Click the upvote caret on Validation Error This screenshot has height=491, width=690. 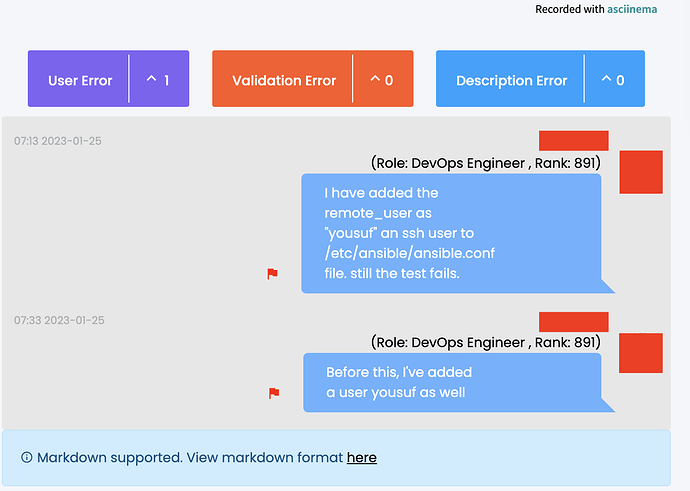point(376,80)
